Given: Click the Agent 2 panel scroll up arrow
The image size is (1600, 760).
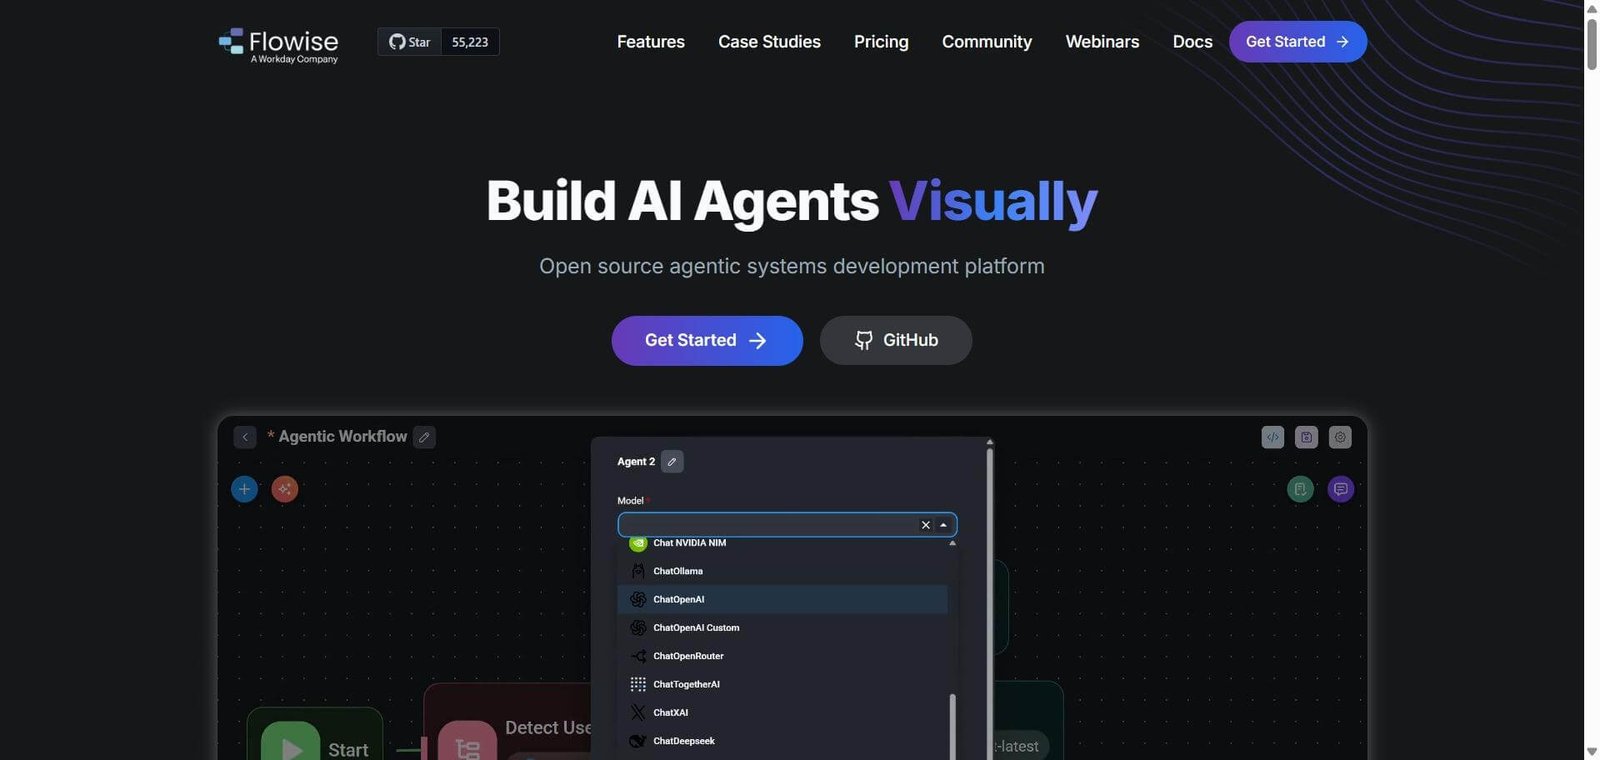Looking at the screenshot, I should [990, 442].
